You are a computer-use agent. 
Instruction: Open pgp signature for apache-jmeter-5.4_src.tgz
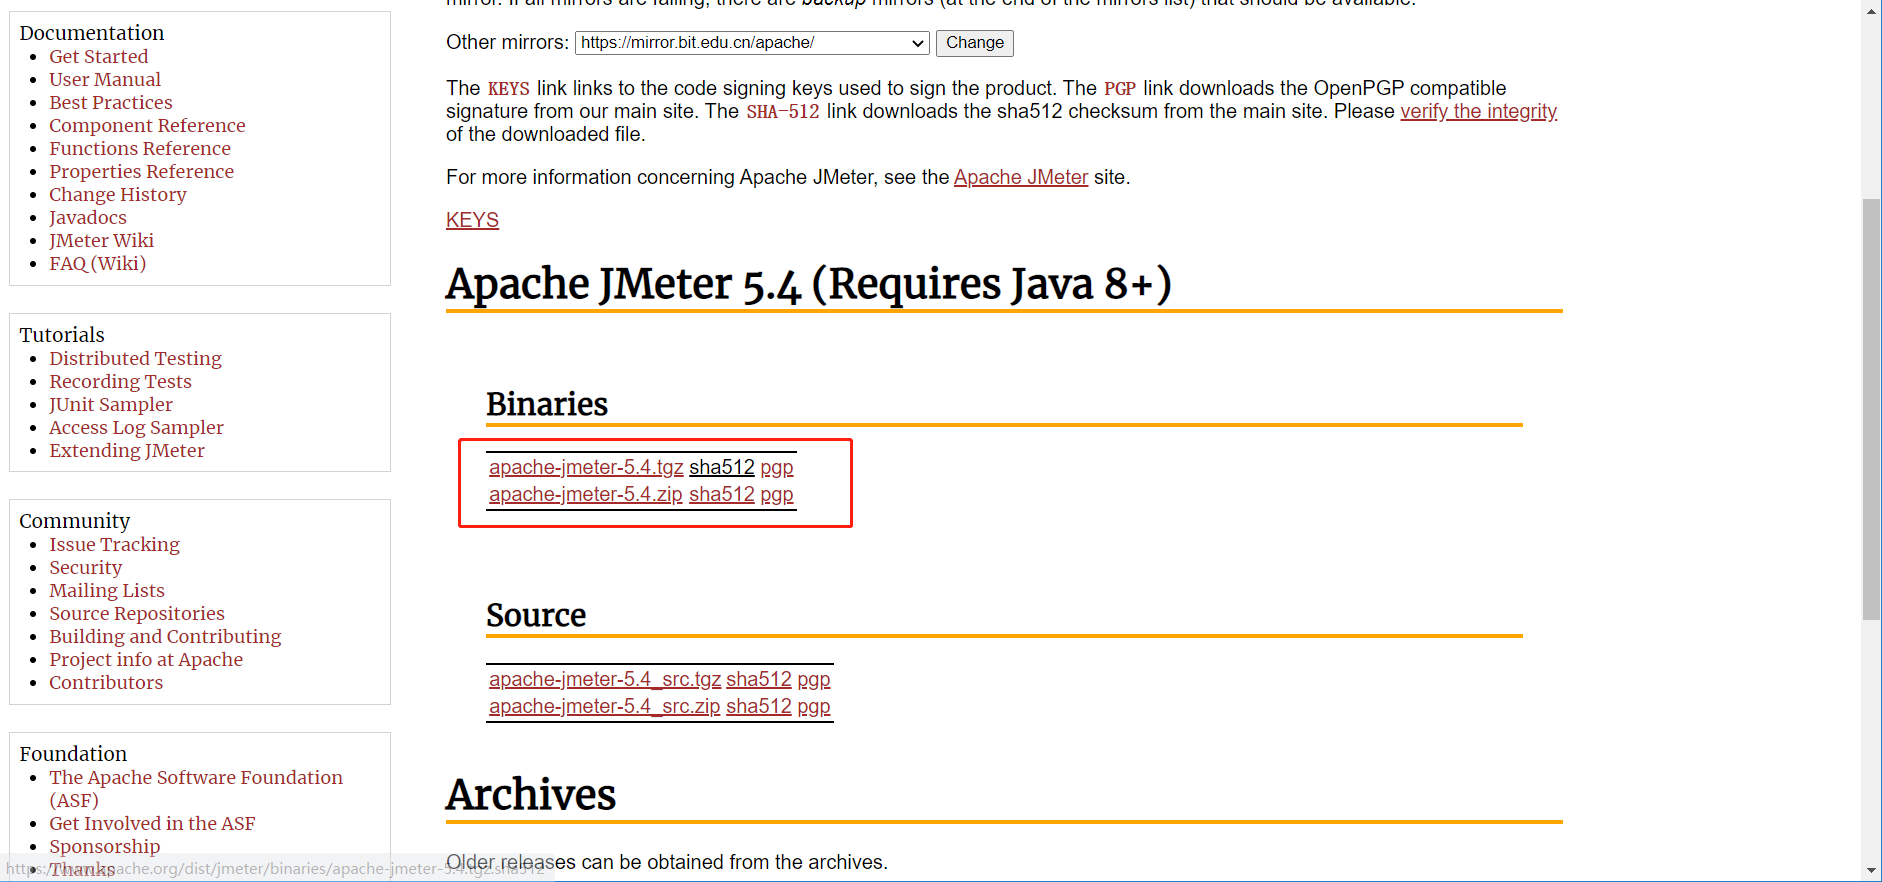pos(814,679)
